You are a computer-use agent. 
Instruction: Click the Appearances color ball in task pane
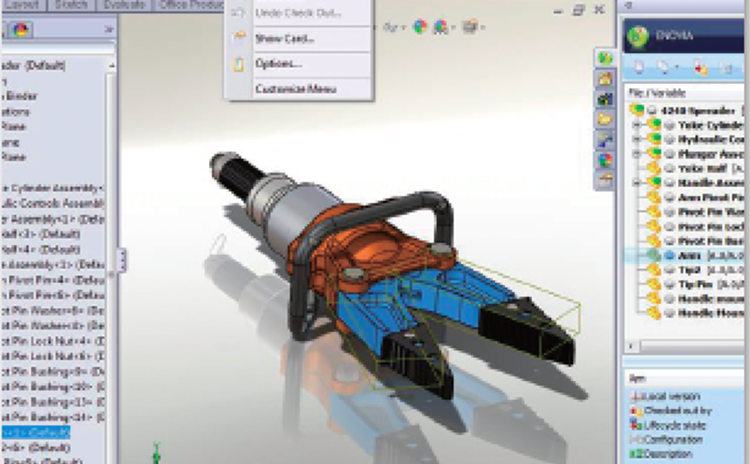click(604, 160)
